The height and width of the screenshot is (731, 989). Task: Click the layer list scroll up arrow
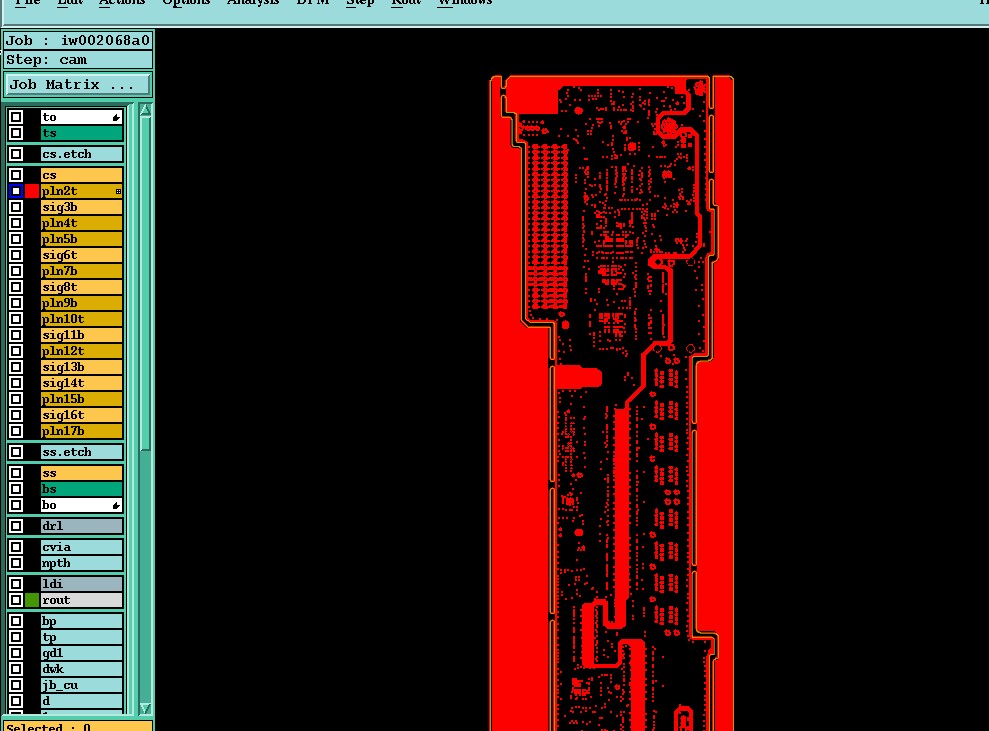click(145, 110)
